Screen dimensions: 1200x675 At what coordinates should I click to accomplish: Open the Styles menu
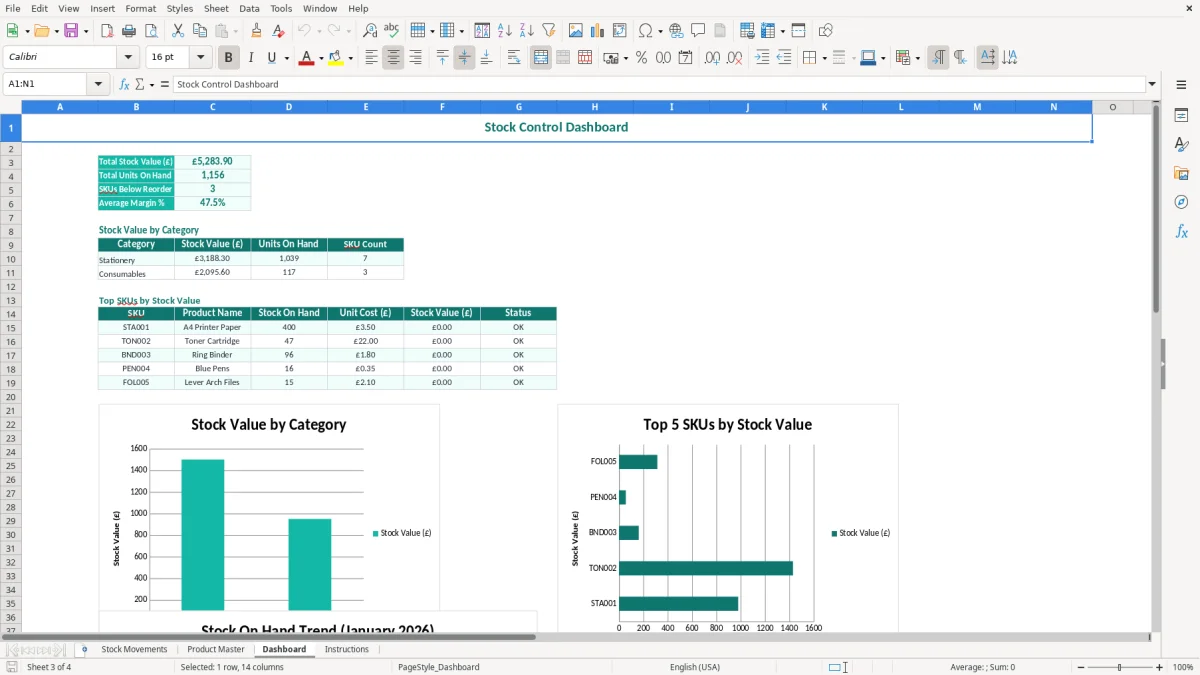(180, 8)
